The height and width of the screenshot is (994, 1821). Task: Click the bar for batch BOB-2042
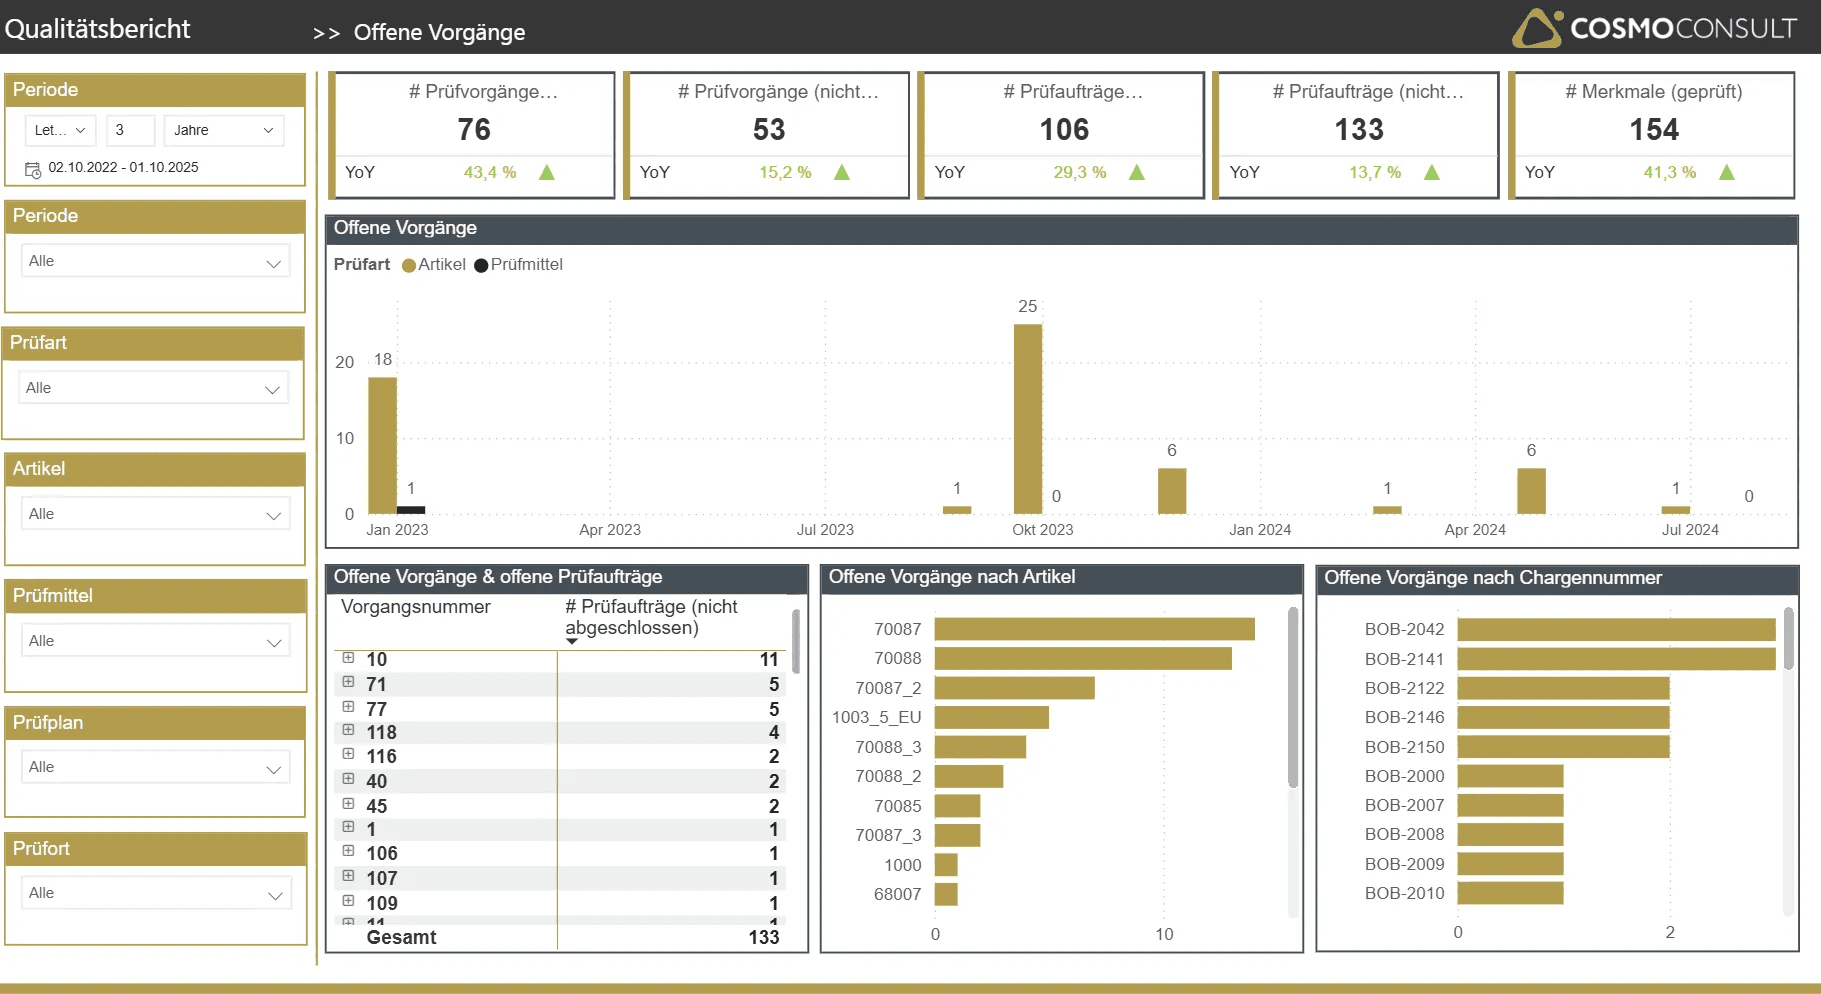click(1616, 629)
